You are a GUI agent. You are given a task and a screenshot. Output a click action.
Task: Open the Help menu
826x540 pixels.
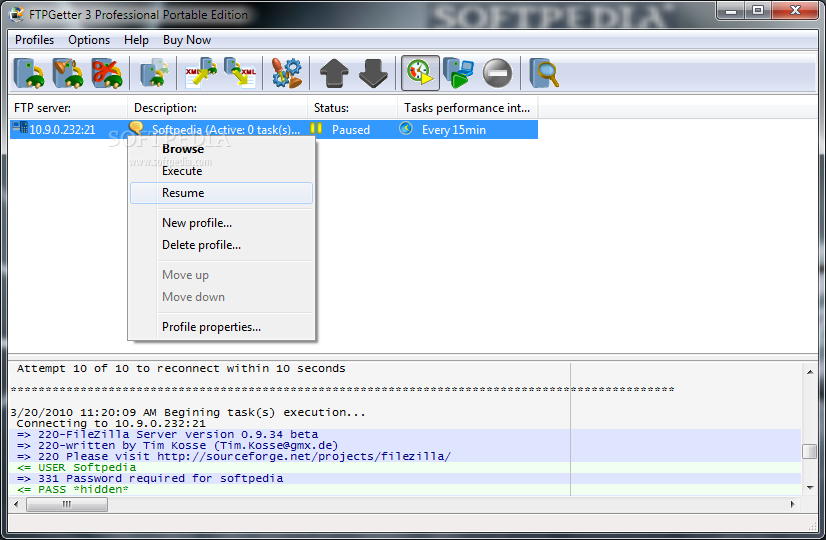[x=136, y=40]
